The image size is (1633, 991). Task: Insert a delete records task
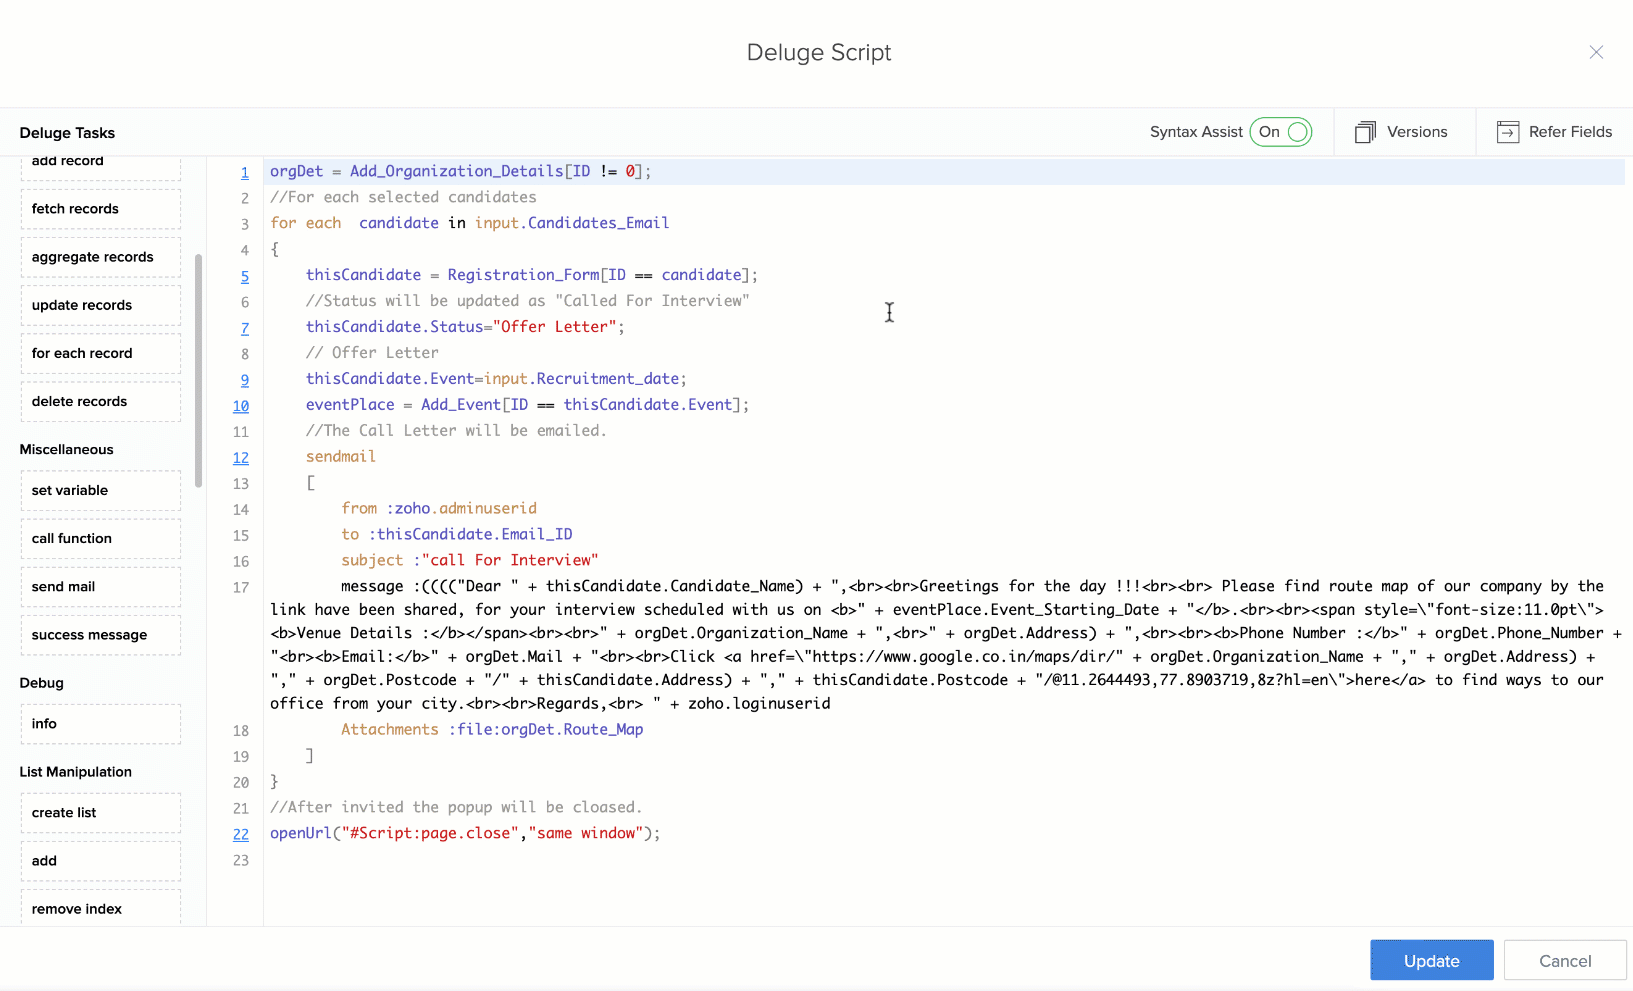click(x=100, y=400)
